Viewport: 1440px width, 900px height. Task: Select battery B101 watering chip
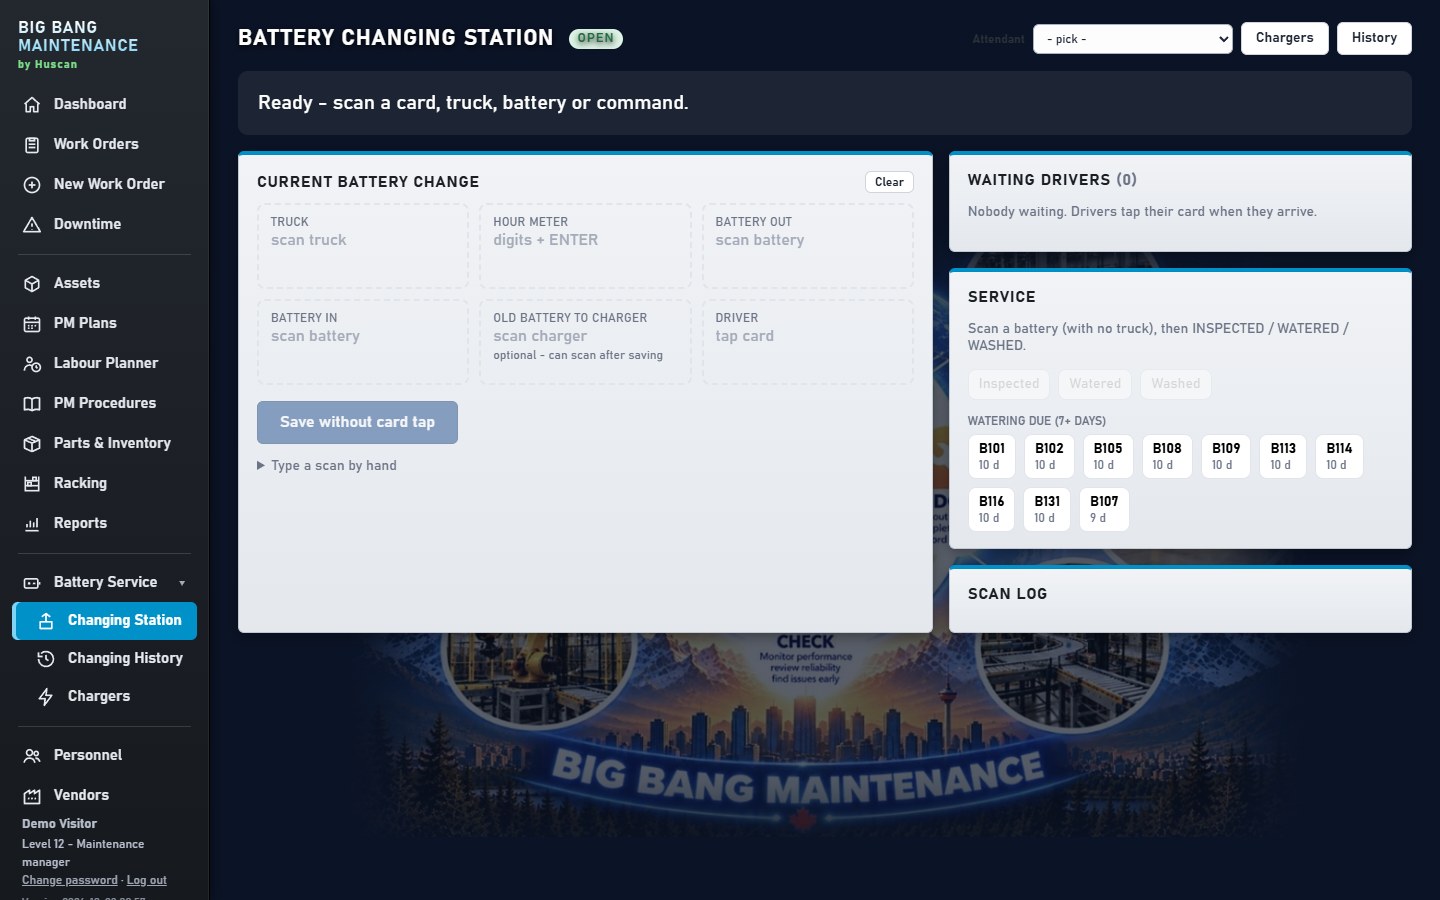tap(991, 456)
